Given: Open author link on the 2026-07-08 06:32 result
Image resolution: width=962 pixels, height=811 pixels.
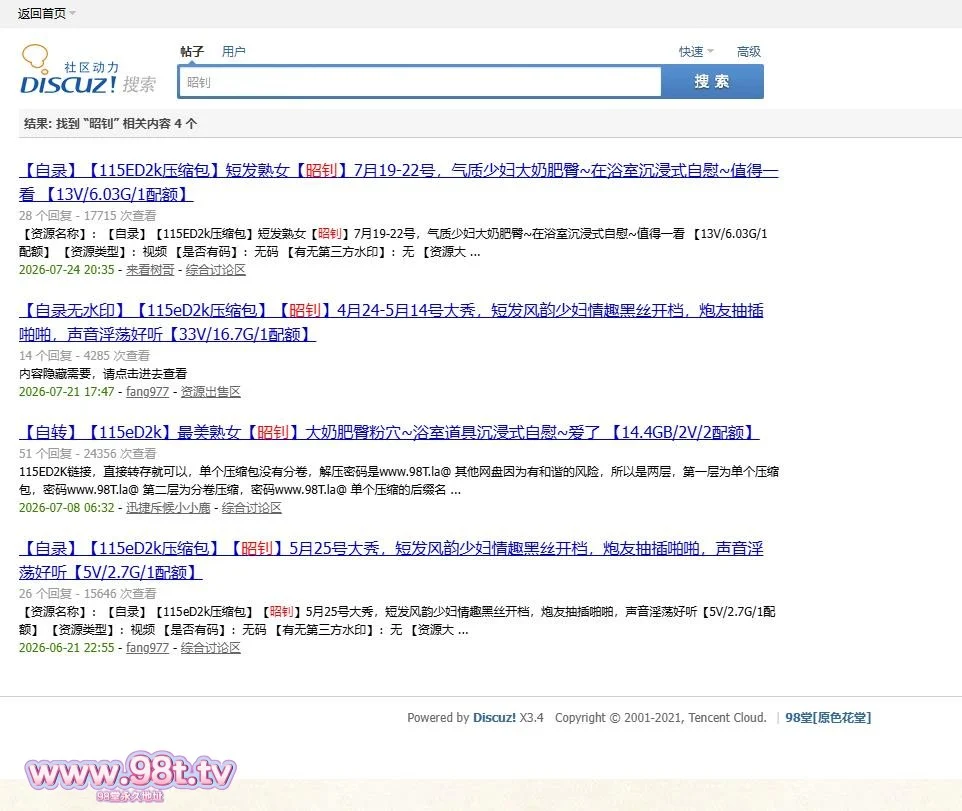Looking at the screenshot, I should click(x=168, y=508).
